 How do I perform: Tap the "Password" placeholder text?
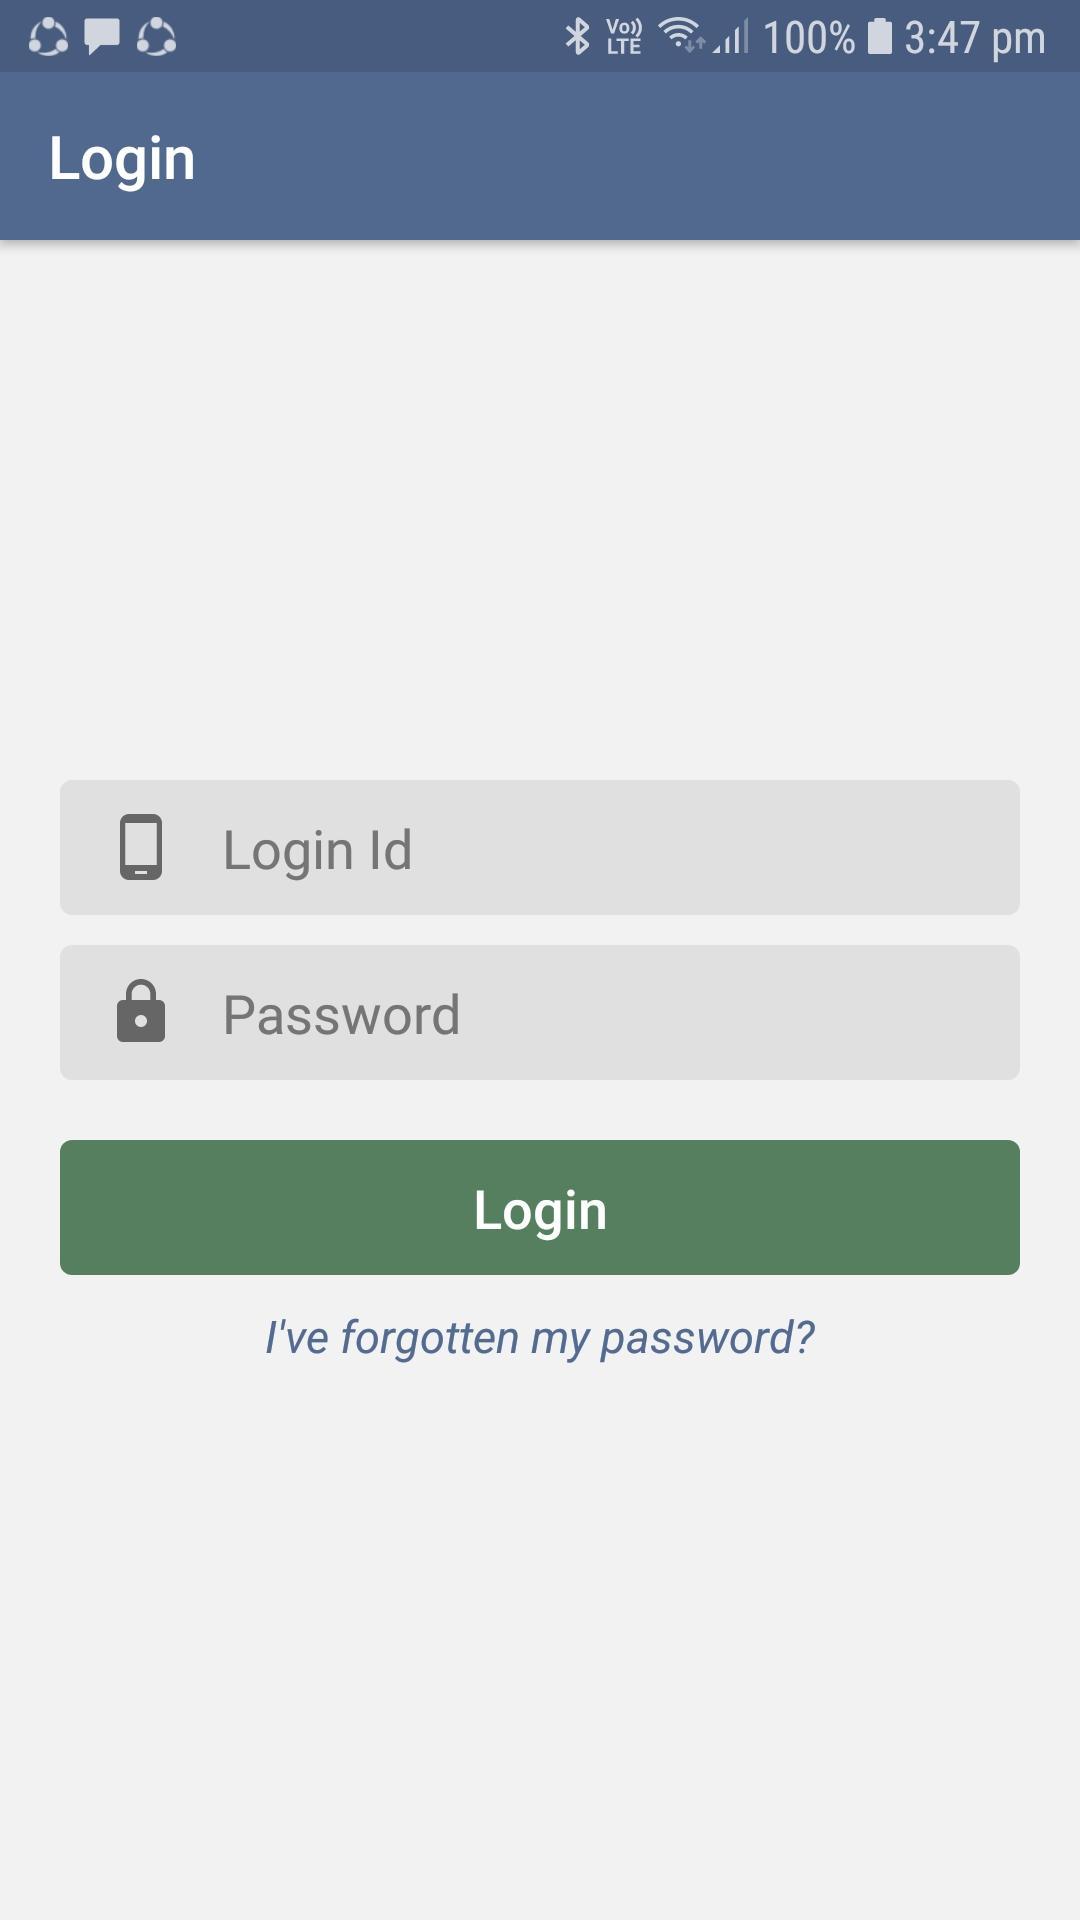tap(341, 1015)
